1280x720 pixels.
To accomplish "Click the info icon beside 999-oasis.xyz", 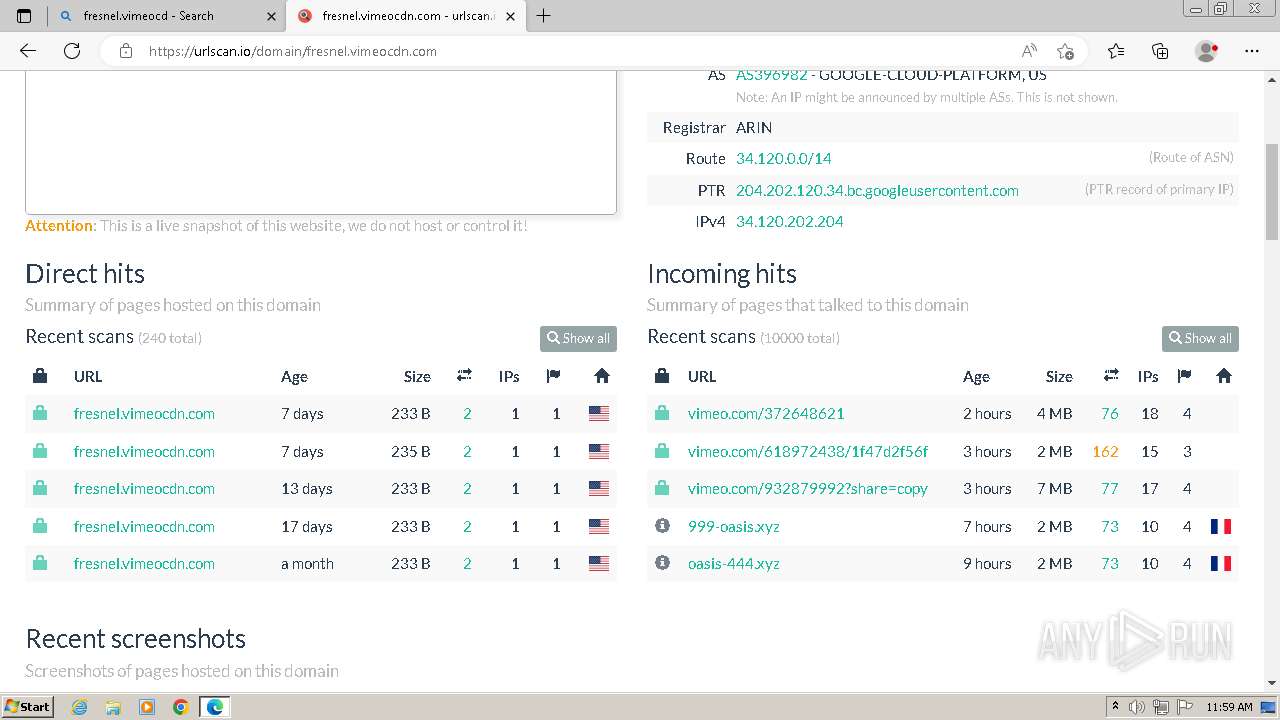I will point(662,526).
